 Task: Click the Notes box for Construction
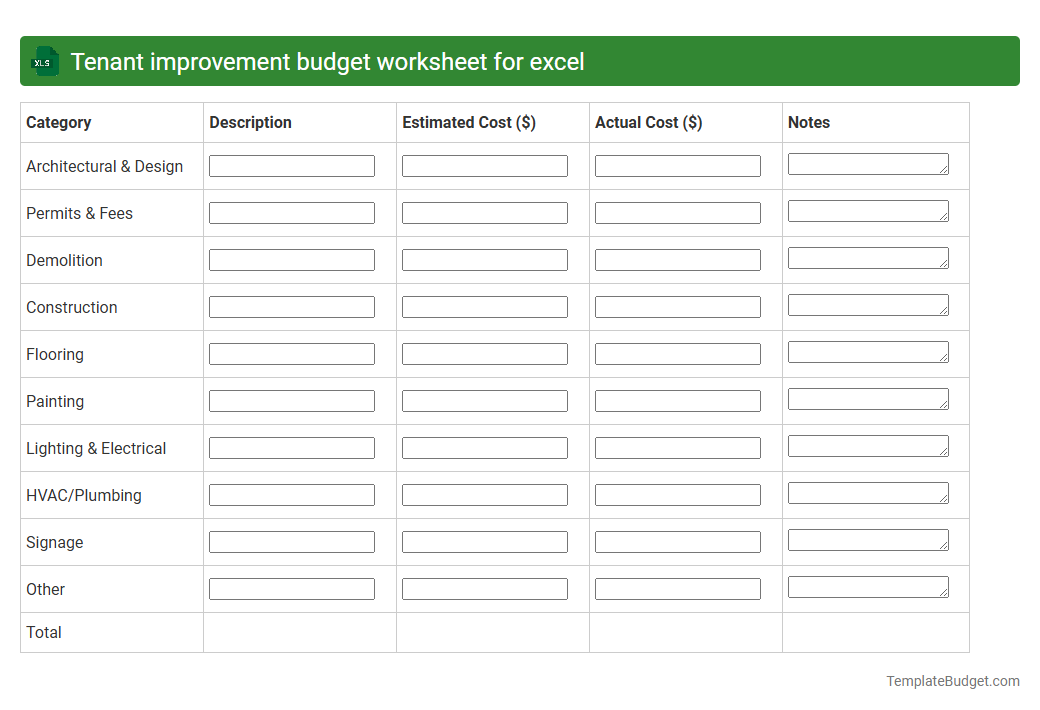tap(866, 305)
